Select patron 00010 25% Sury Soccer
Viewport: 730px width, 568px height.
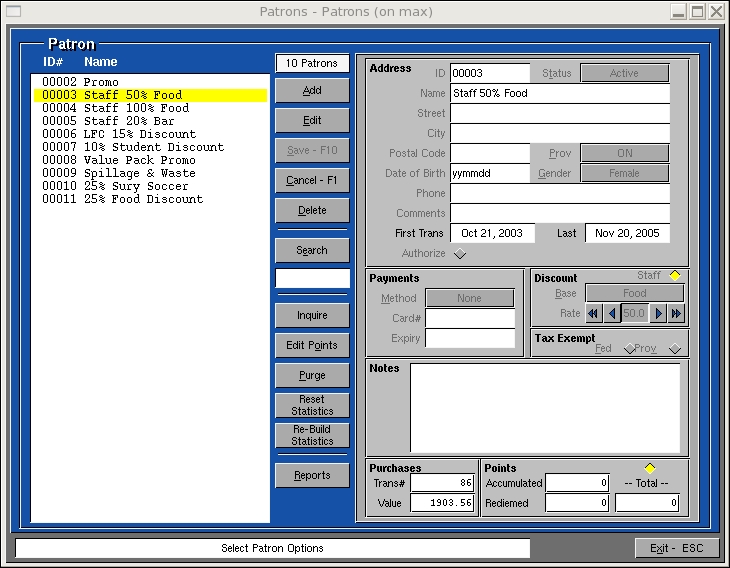pyautogui.click(x=150, y=186)
